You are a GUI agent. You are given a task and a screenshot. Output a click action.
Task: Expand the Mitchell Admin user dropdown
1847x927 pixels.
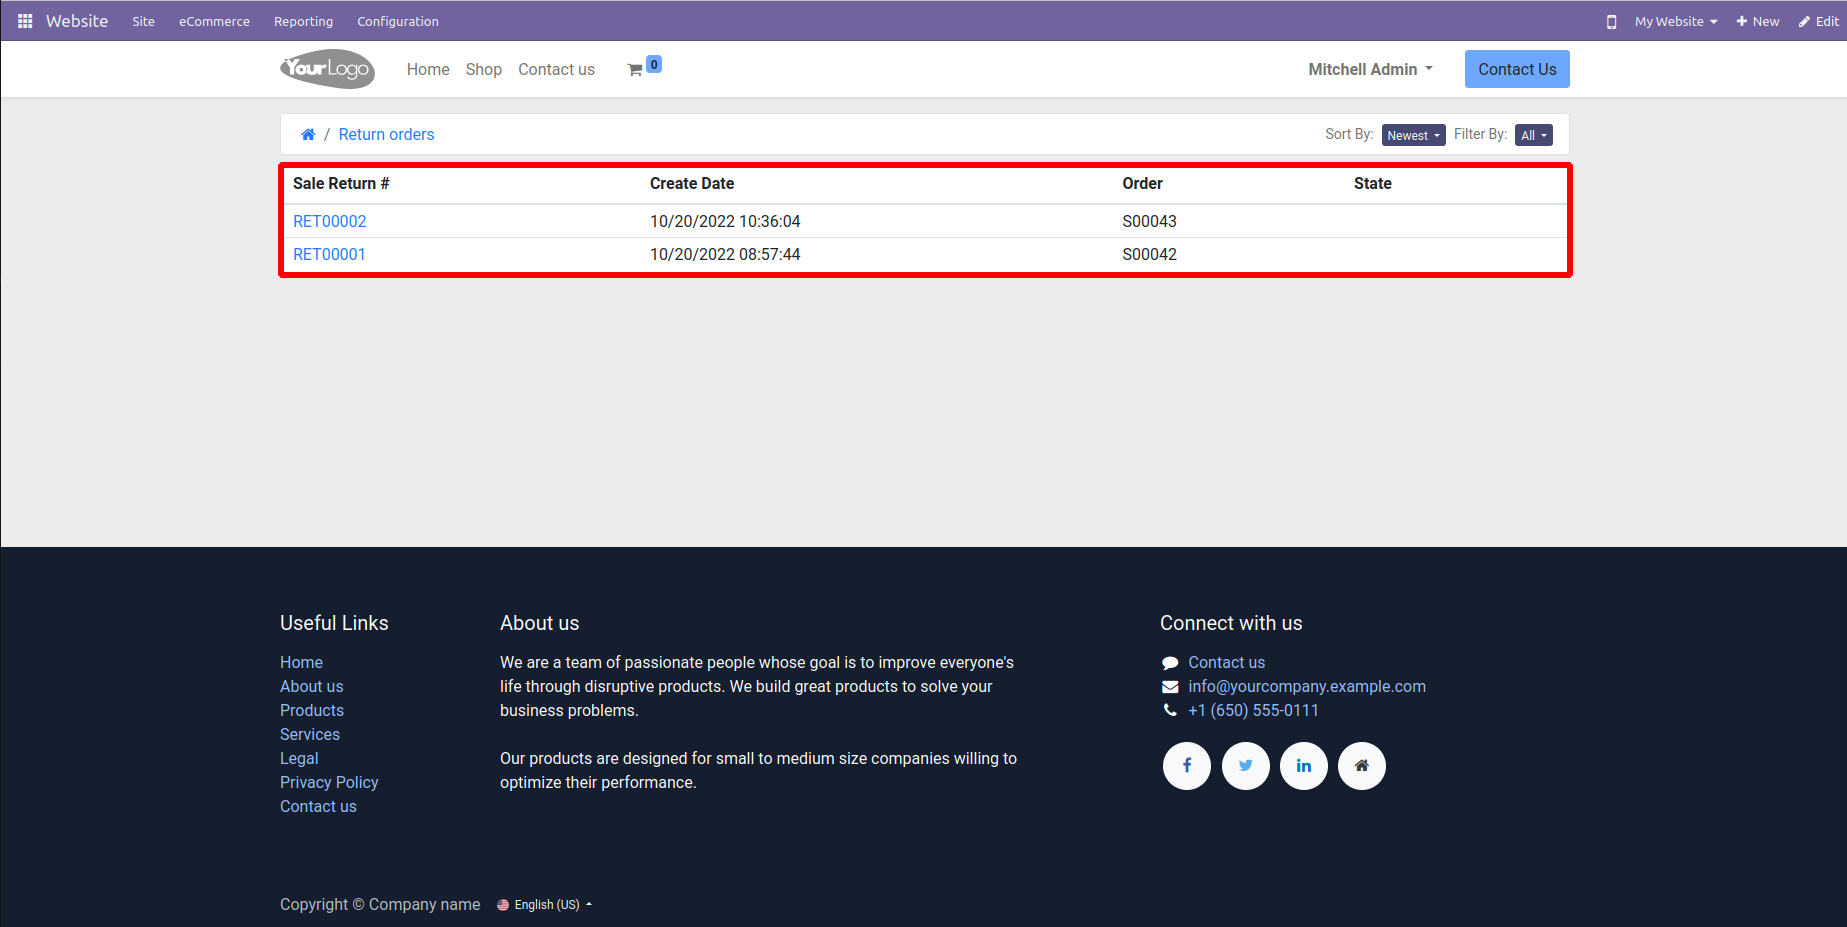pyautogui.click(x=1370, y=69)
